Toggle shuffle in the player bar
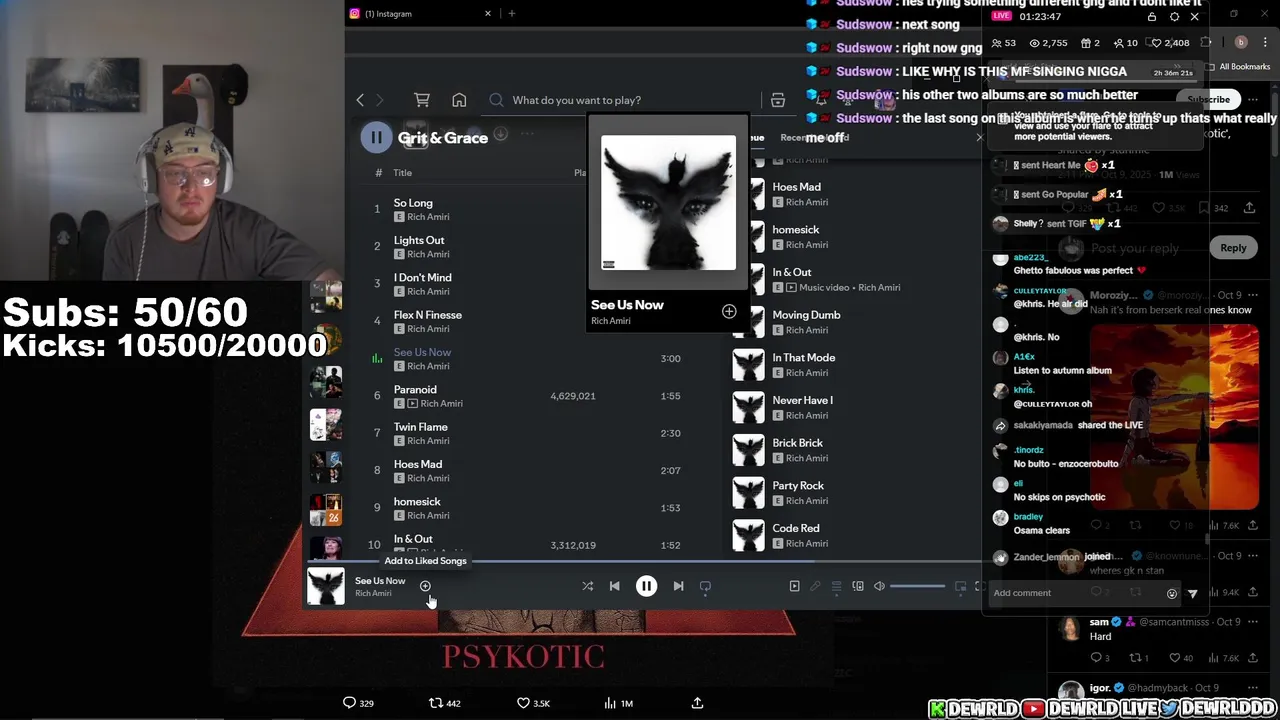 pyautogui.click(x=588, y=586)
